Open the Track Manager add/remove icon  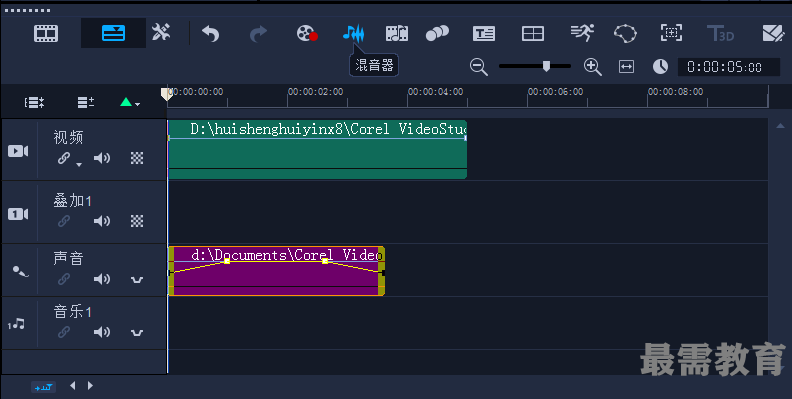coord(85,103)
